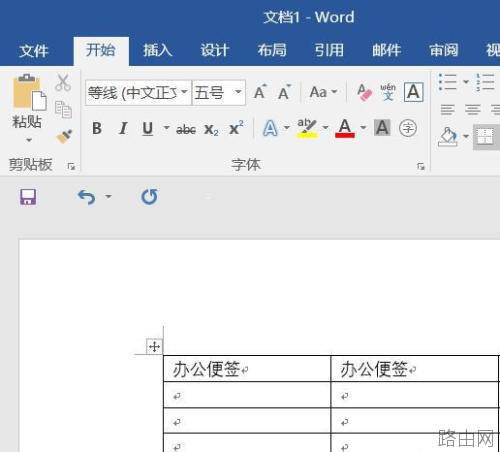Open the Change Case Aa menu
Image resolution: width=500 pixels, height=452 pixels.
323,92
